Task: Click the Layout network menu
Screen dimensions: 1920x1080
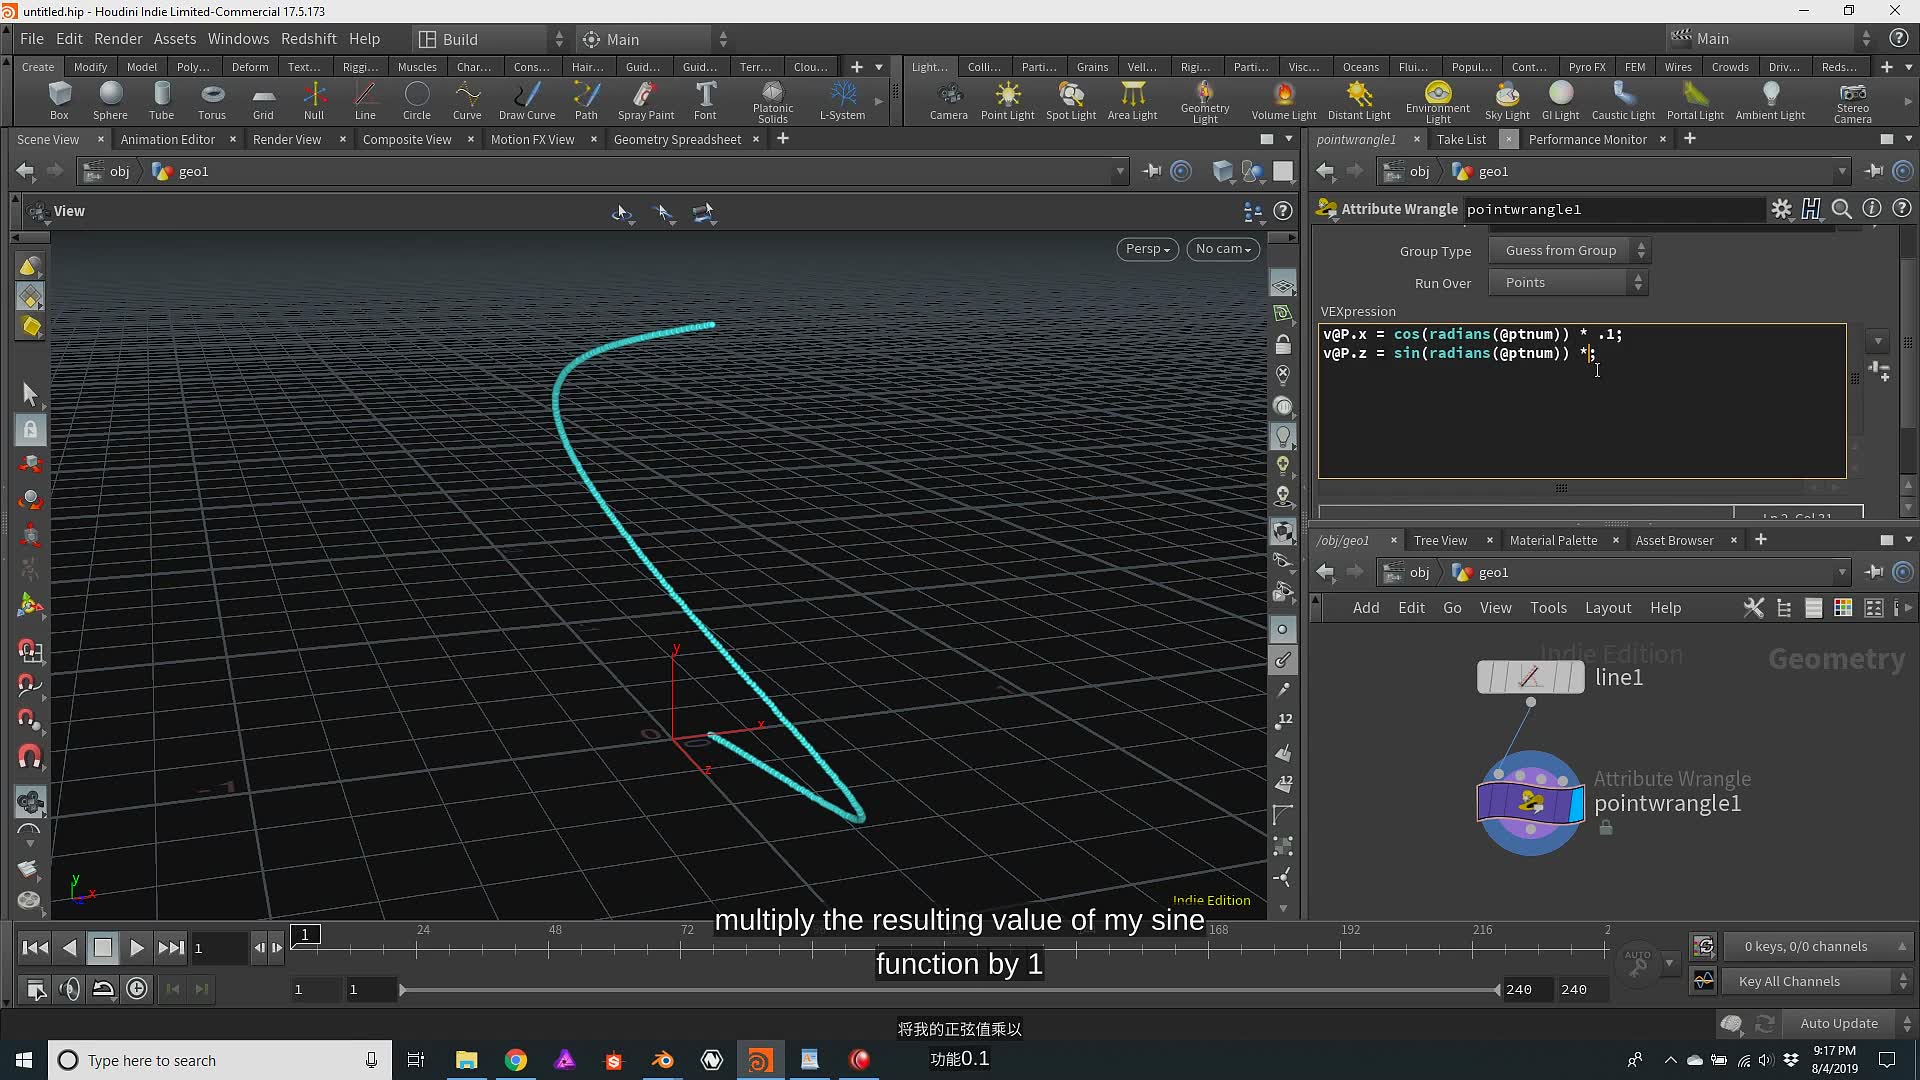Action: click(x=1608, y=608)
